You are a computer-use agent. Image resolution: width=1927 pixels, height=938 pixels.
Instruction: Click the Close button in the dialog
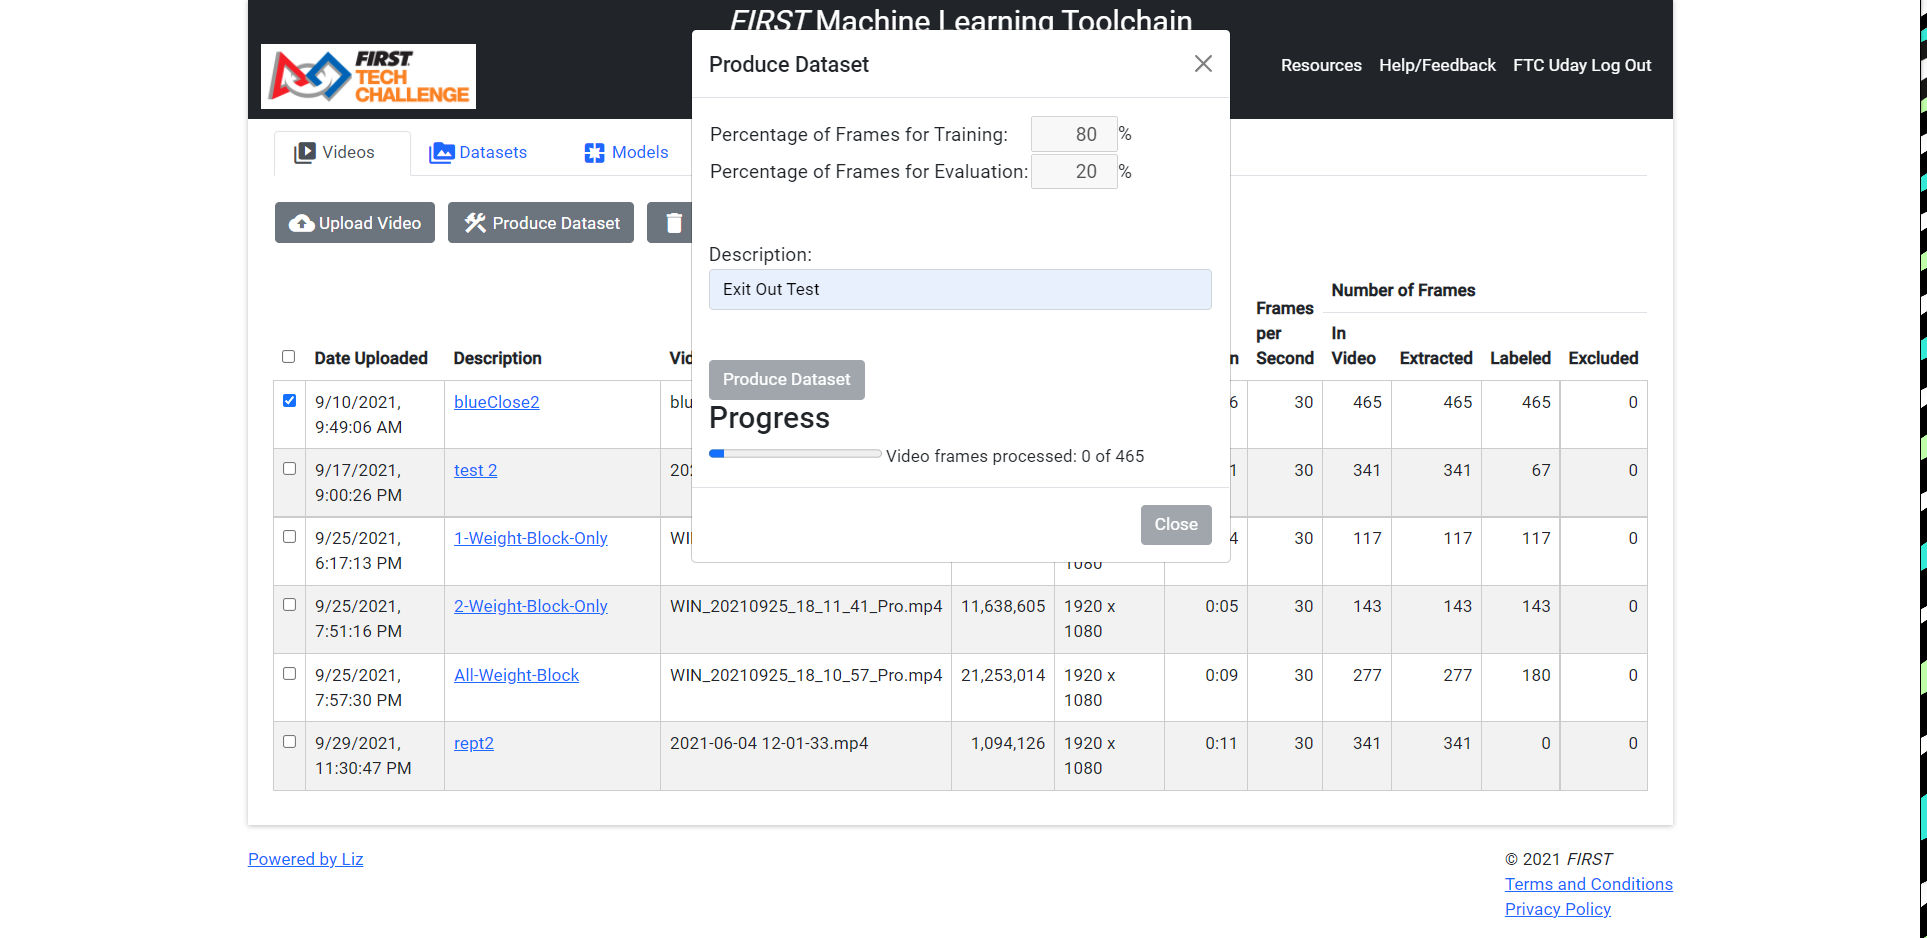point(1175,524)
